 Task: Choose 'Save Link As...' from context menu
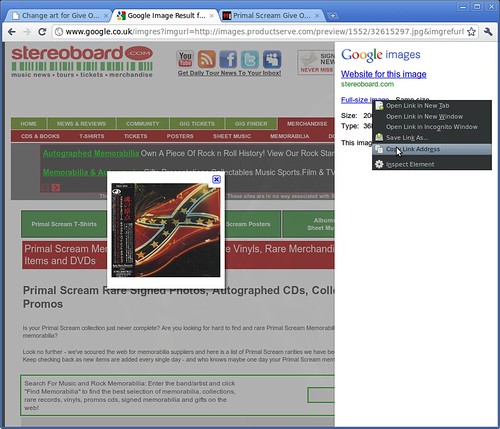[x=432, y=137]
